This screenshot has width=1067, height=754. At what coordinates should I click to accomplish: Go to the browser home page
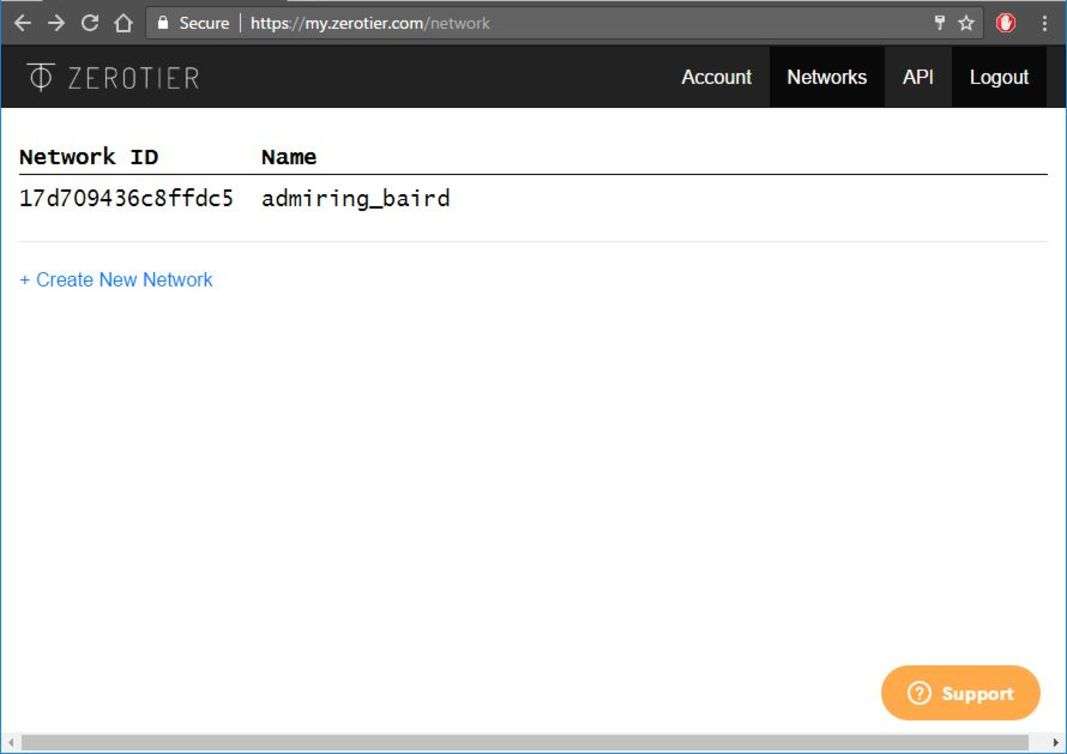click(124, 23)
